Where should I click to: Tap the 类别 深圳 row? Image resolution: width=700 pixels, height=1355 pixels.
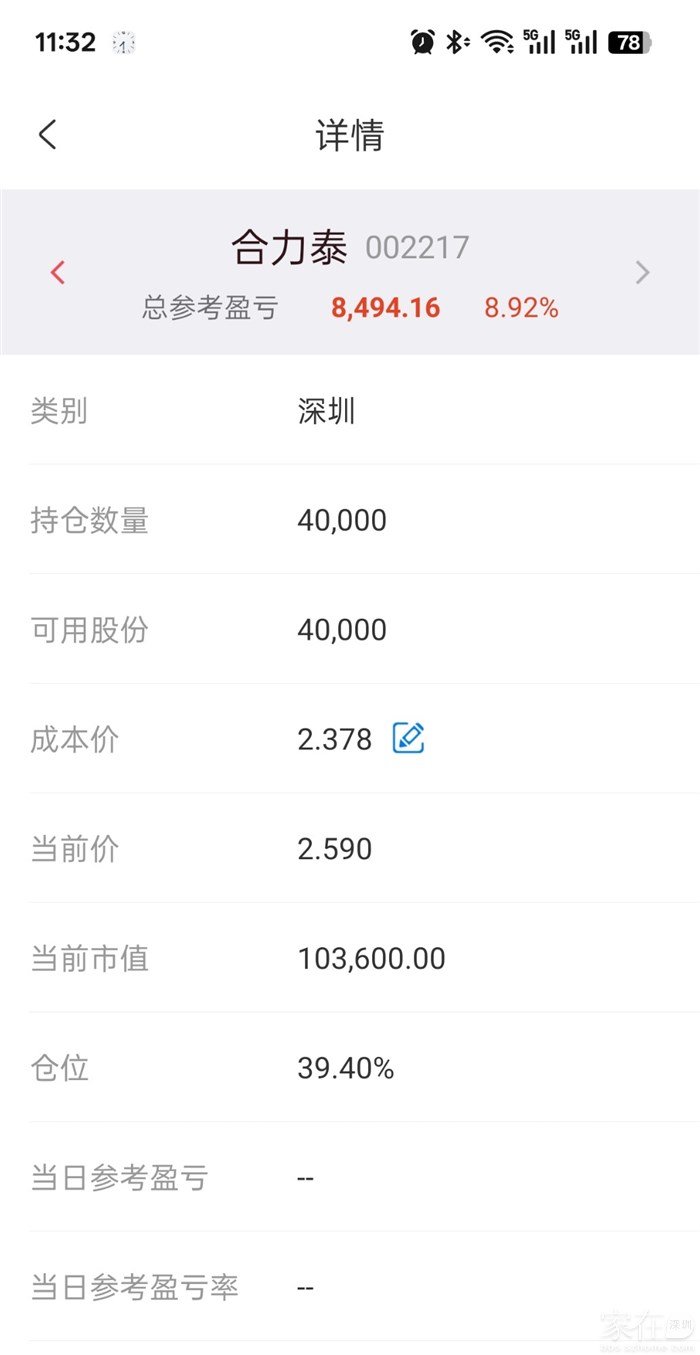click(350, 411)
